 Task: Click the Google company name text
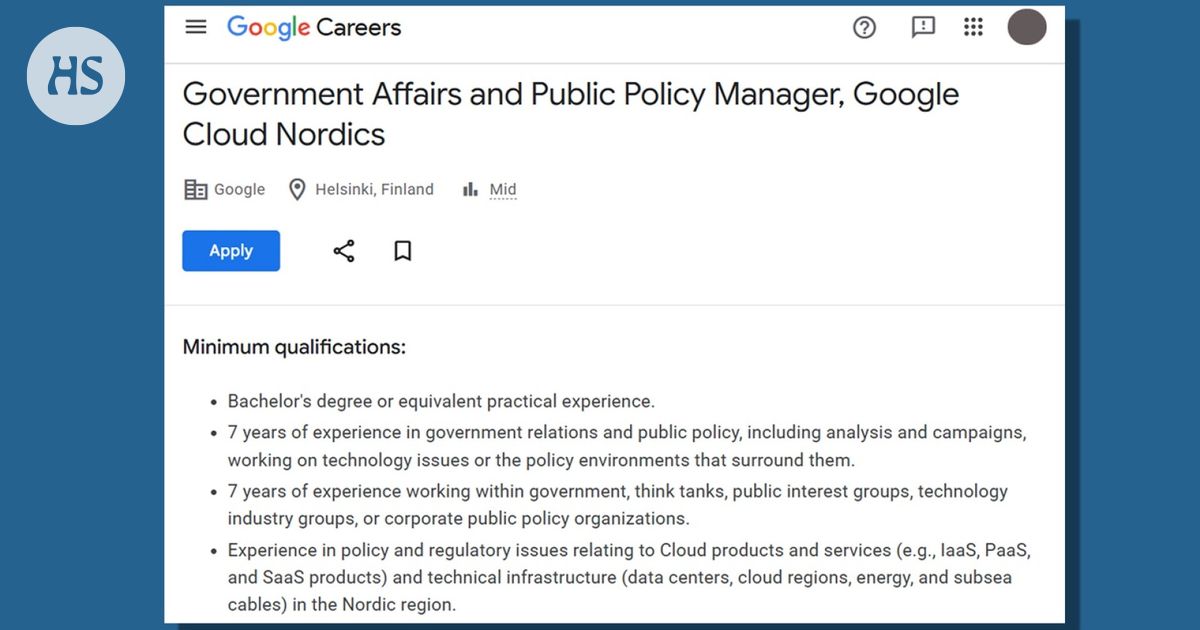(240, 190)
